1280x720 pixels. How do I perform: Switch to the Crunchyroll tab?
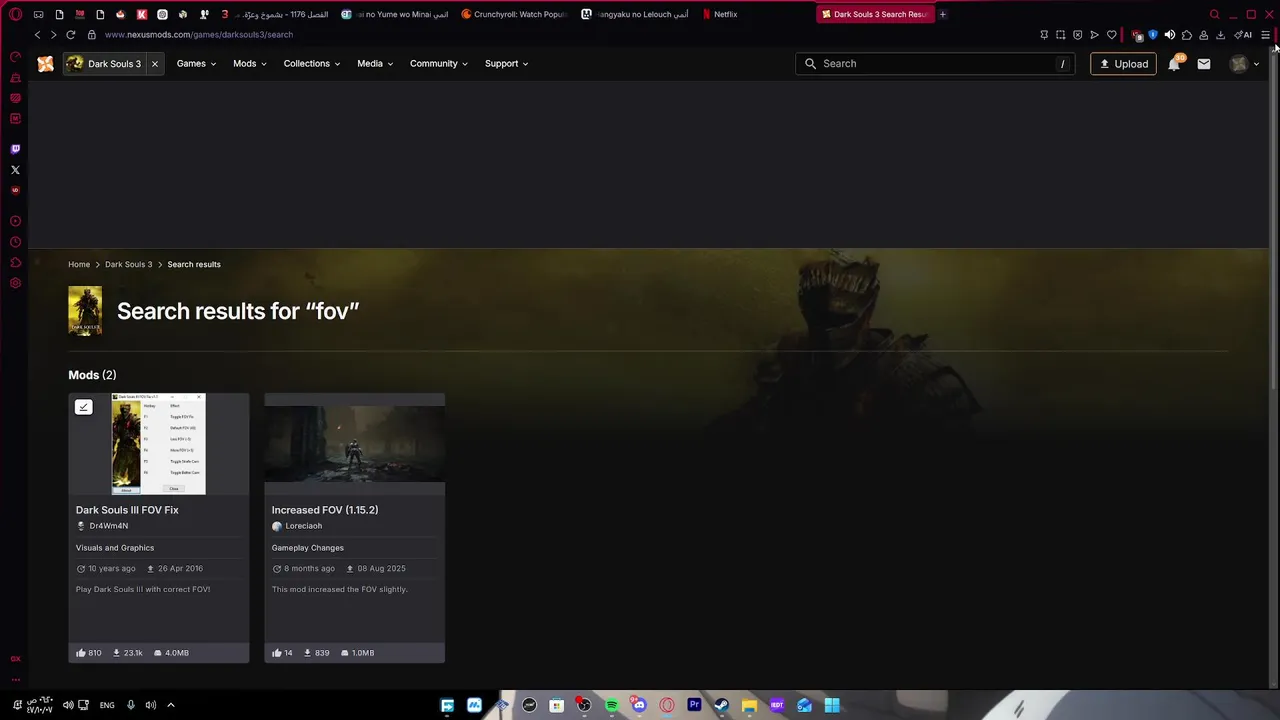coord(515,14)
